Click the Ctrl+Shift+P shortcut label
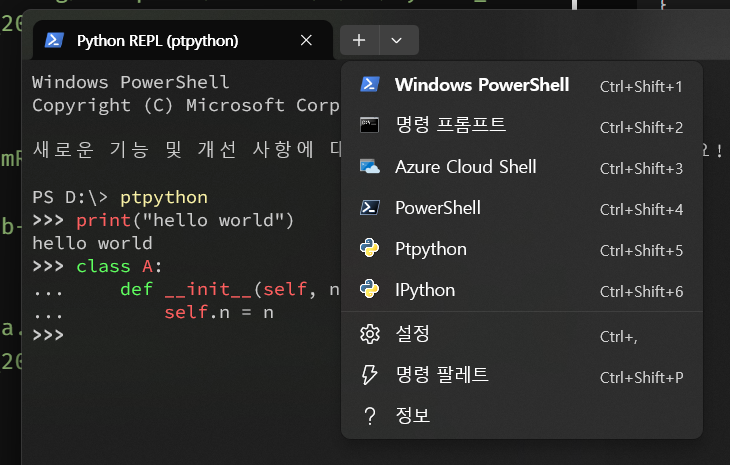 click(x=642, y=377)
